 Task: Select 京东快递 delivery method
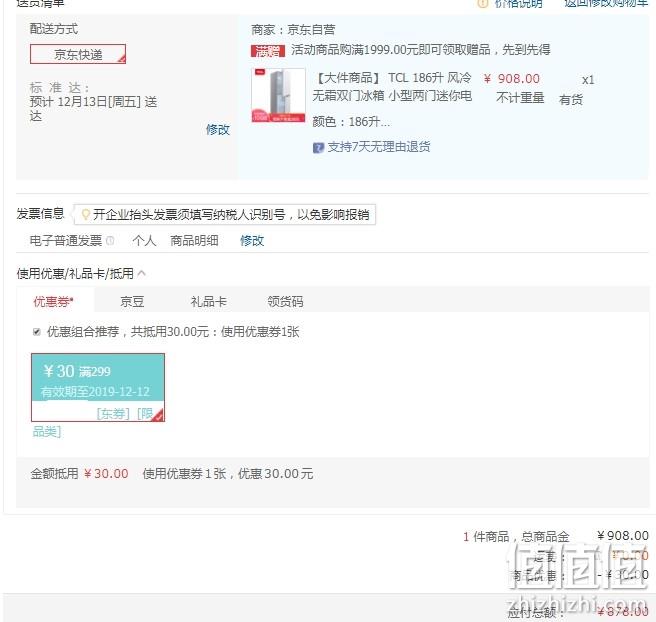point(78,54)
